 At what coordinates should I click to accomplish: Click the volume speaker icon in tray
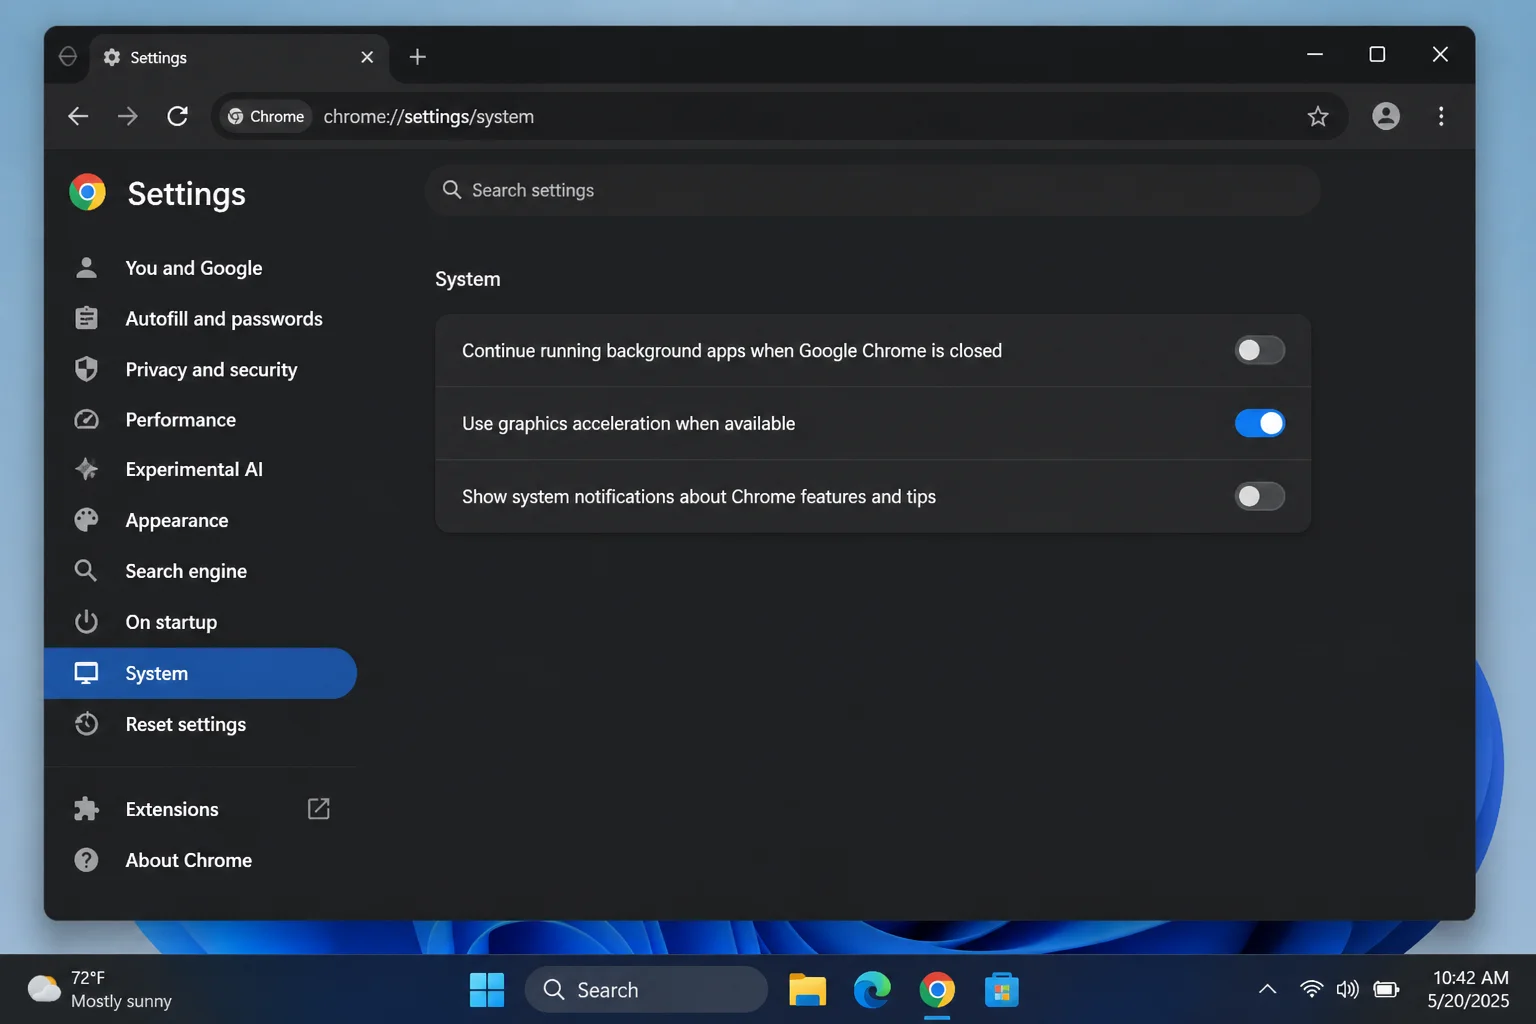coord(1348,990)
